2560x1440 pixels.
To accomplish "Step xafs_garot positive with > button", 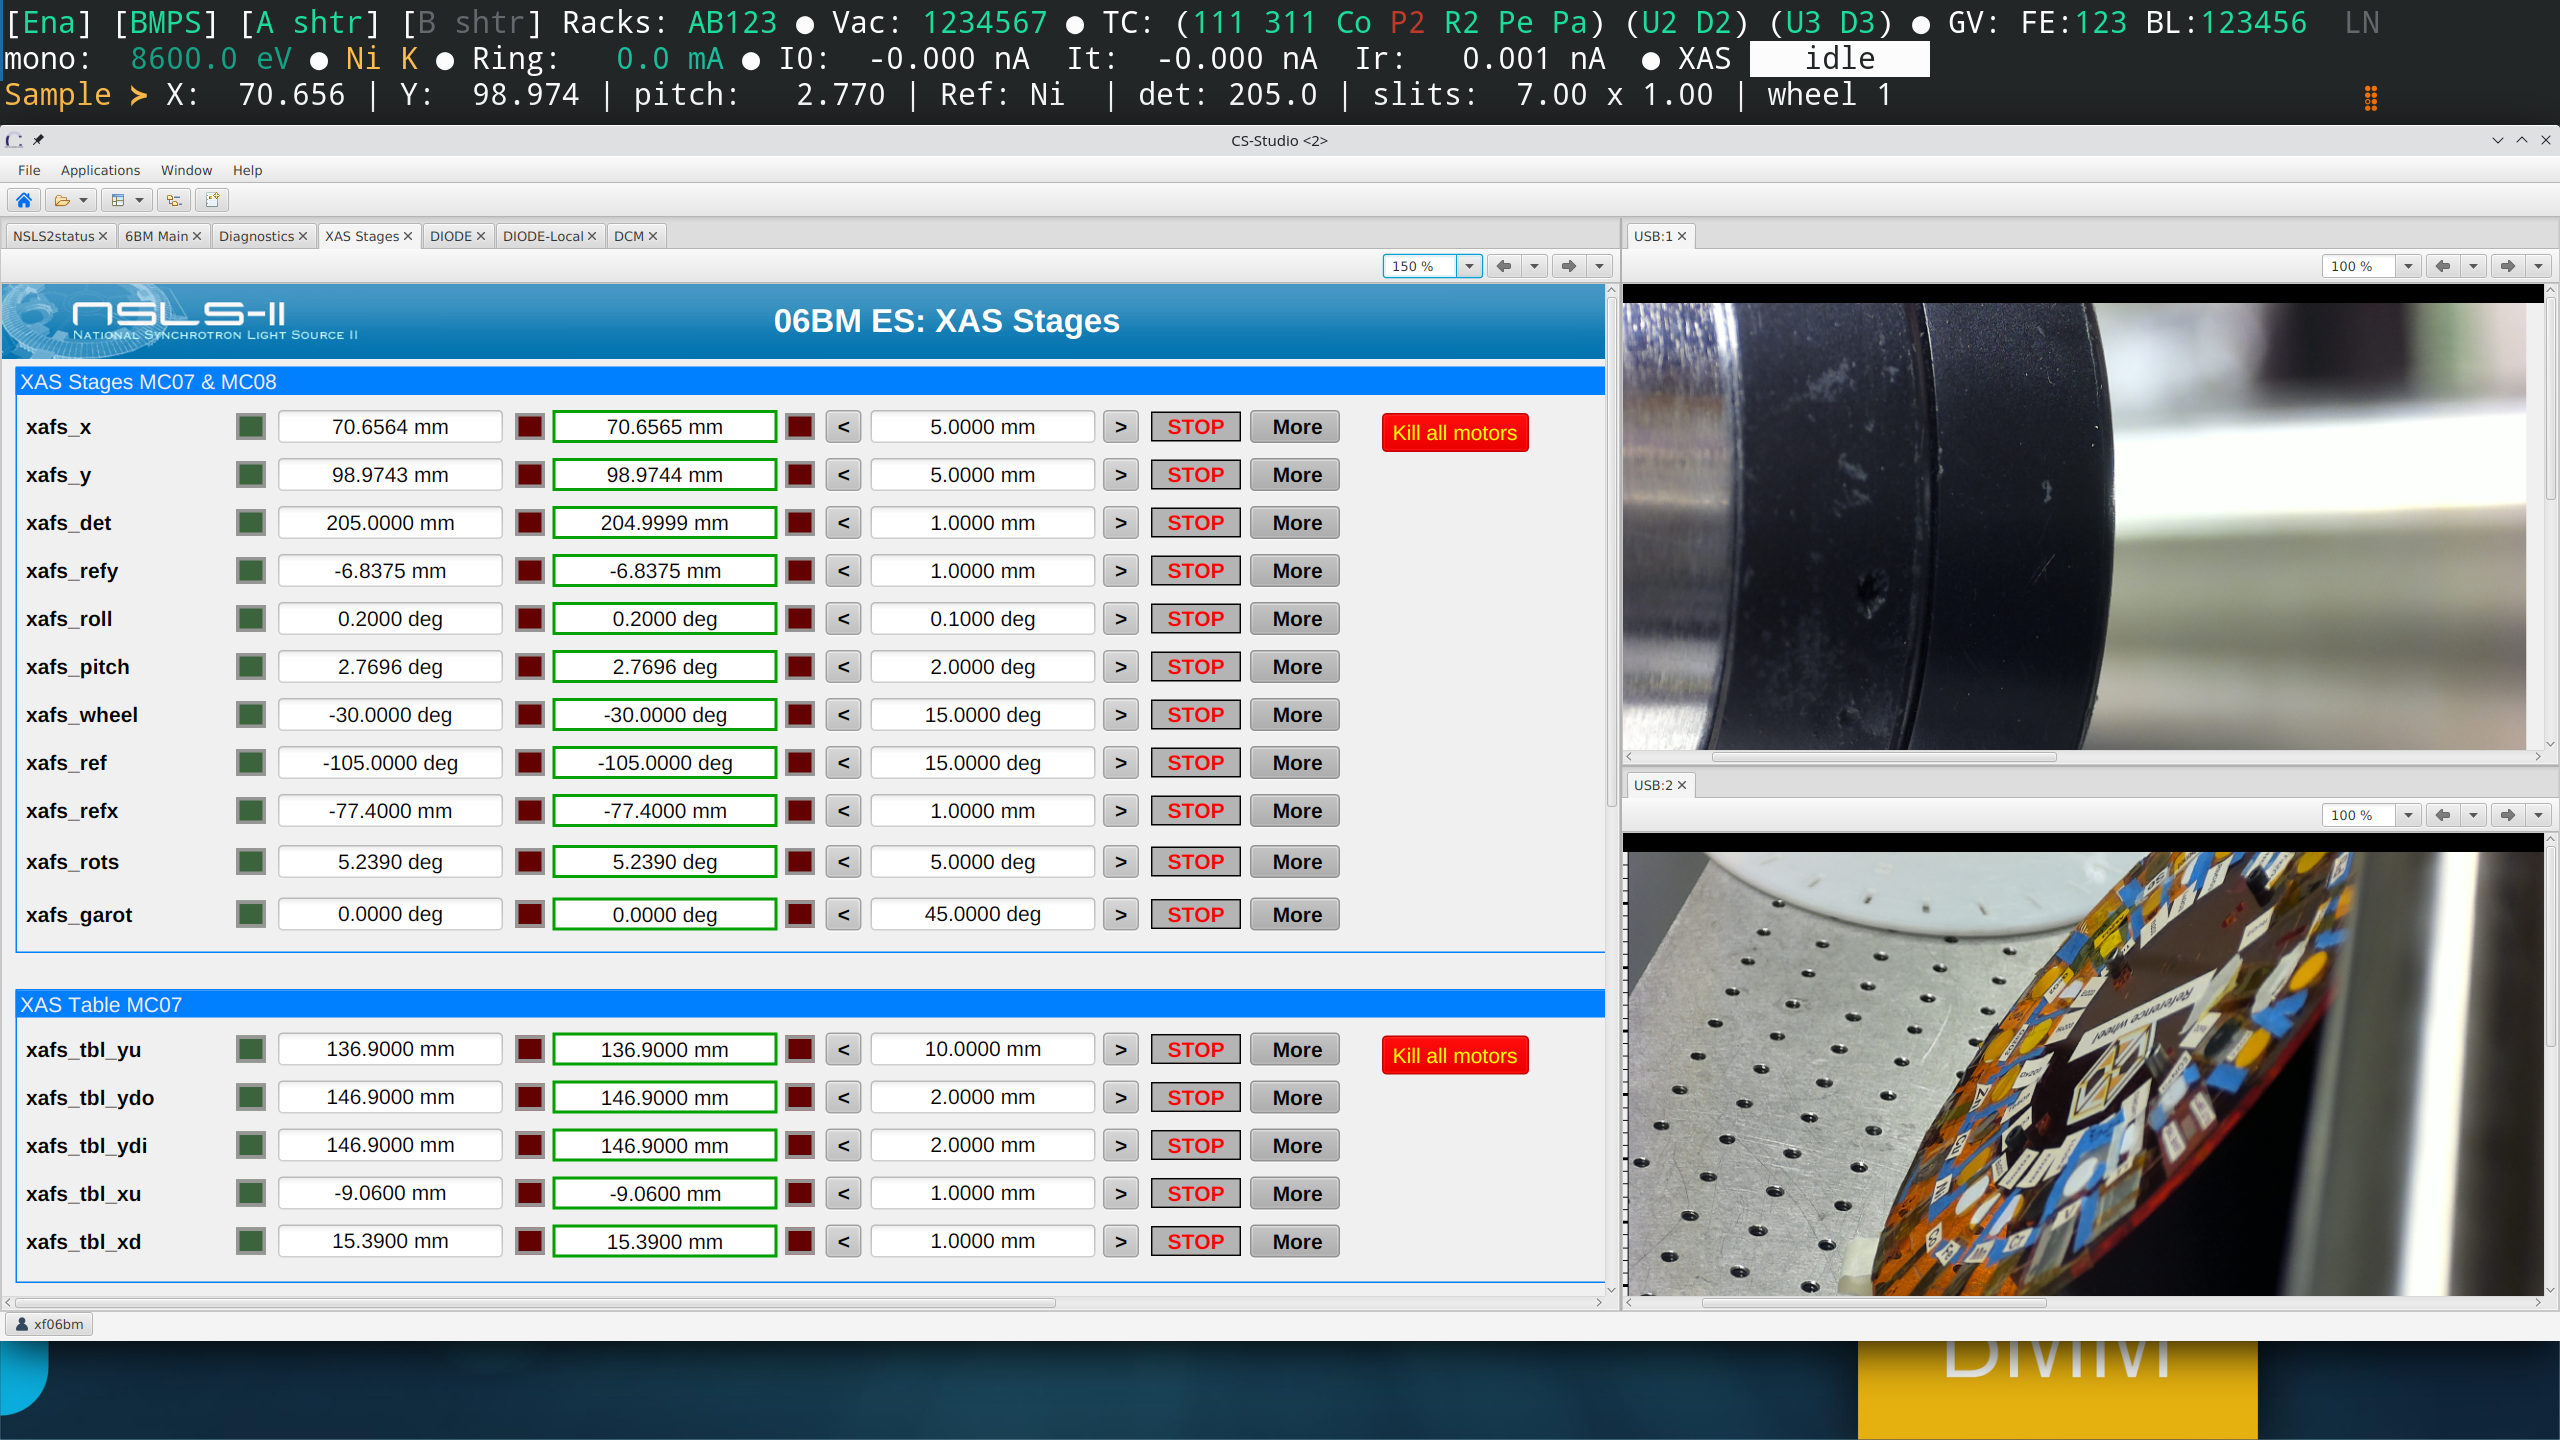I will pyautogui.click(x=1121, y=914).
